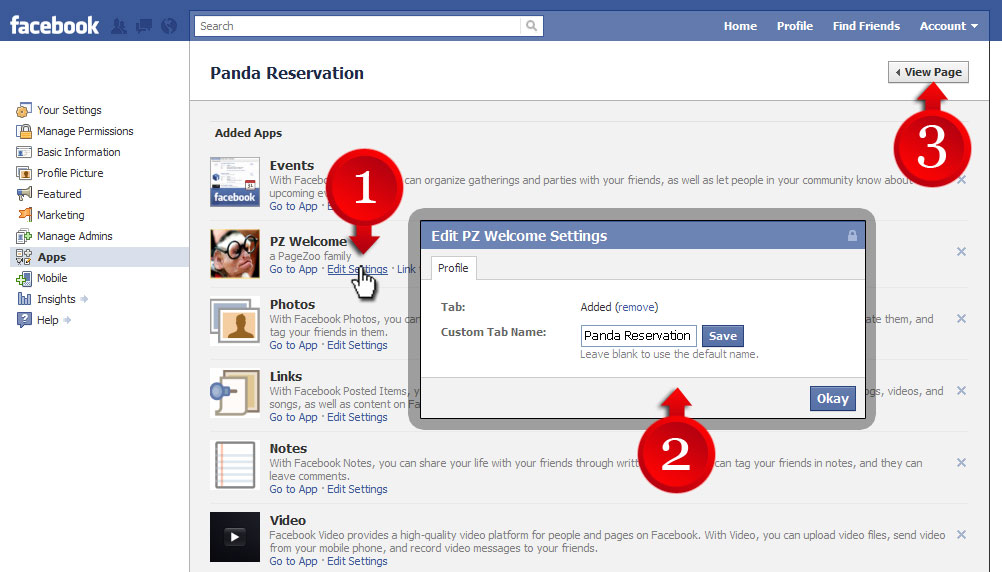Remove the Photos app with X
This screenshot has height=572, width=1002.
[x=961, y=319]
